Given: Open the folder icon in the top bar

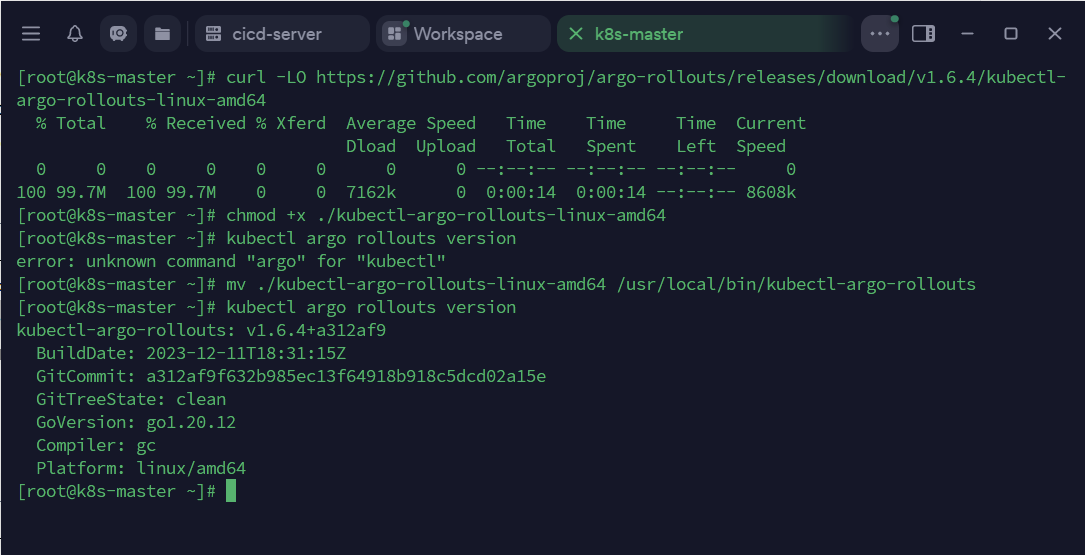Looking at the screenshot, I should 161,34.
